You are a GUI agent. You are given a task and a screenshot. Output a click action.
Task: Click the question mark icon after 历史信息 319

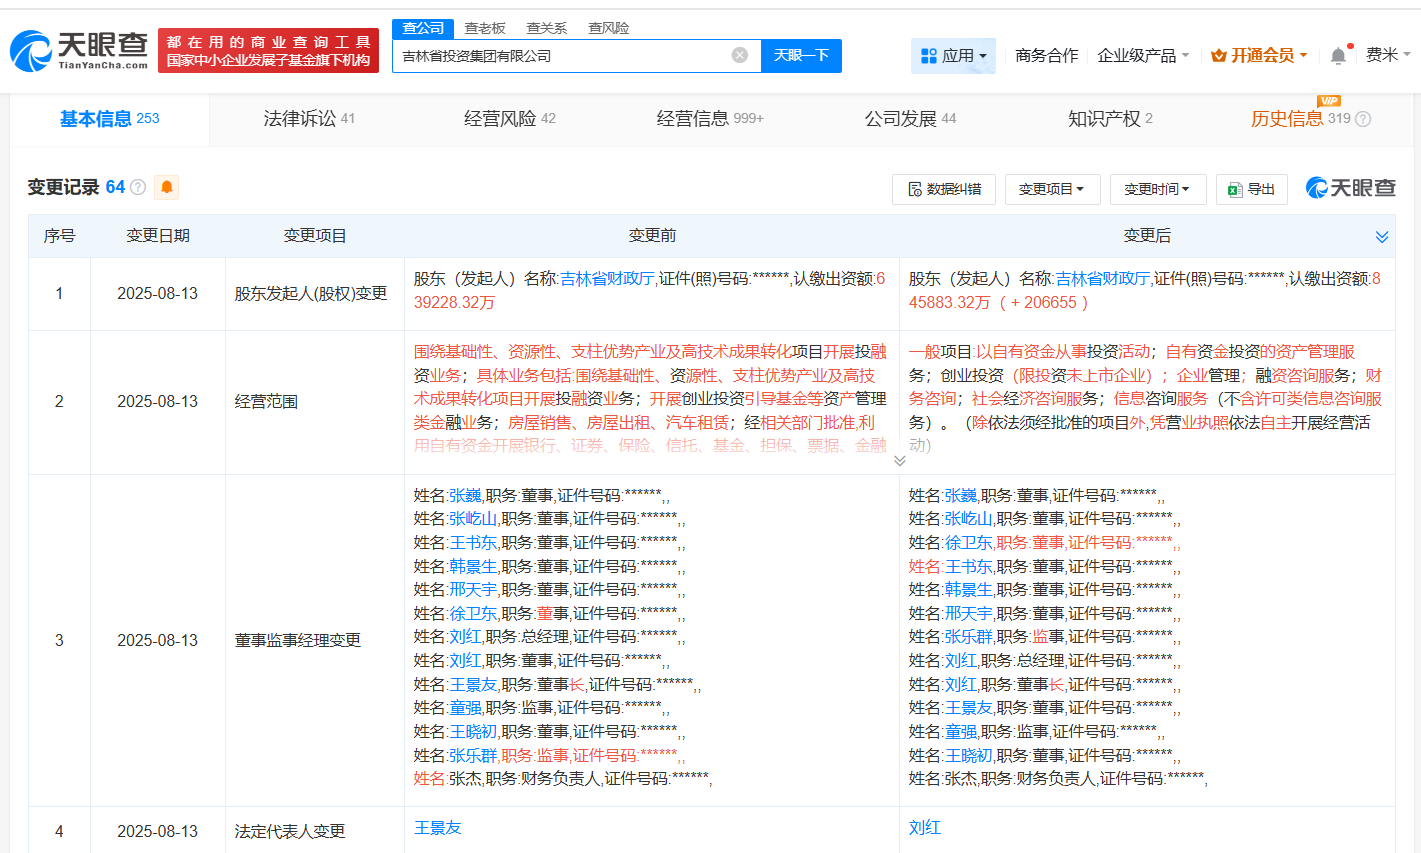[x=1364, y=118]
